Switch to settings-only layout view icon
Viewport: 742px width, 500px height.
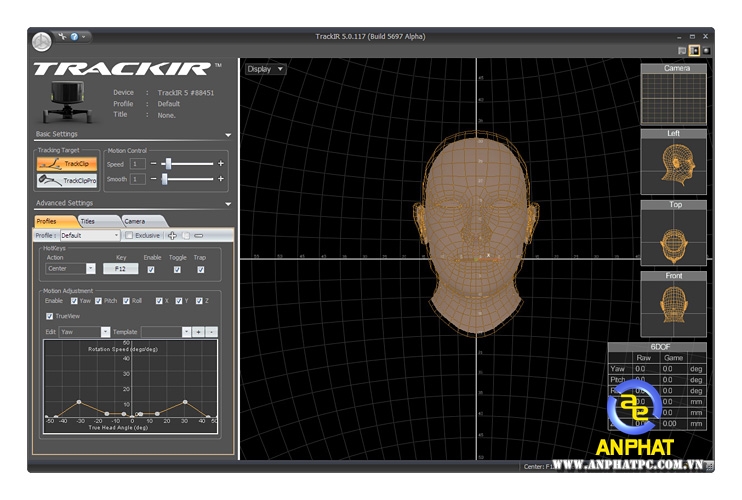pyautogui.click(x=681, y=51)
